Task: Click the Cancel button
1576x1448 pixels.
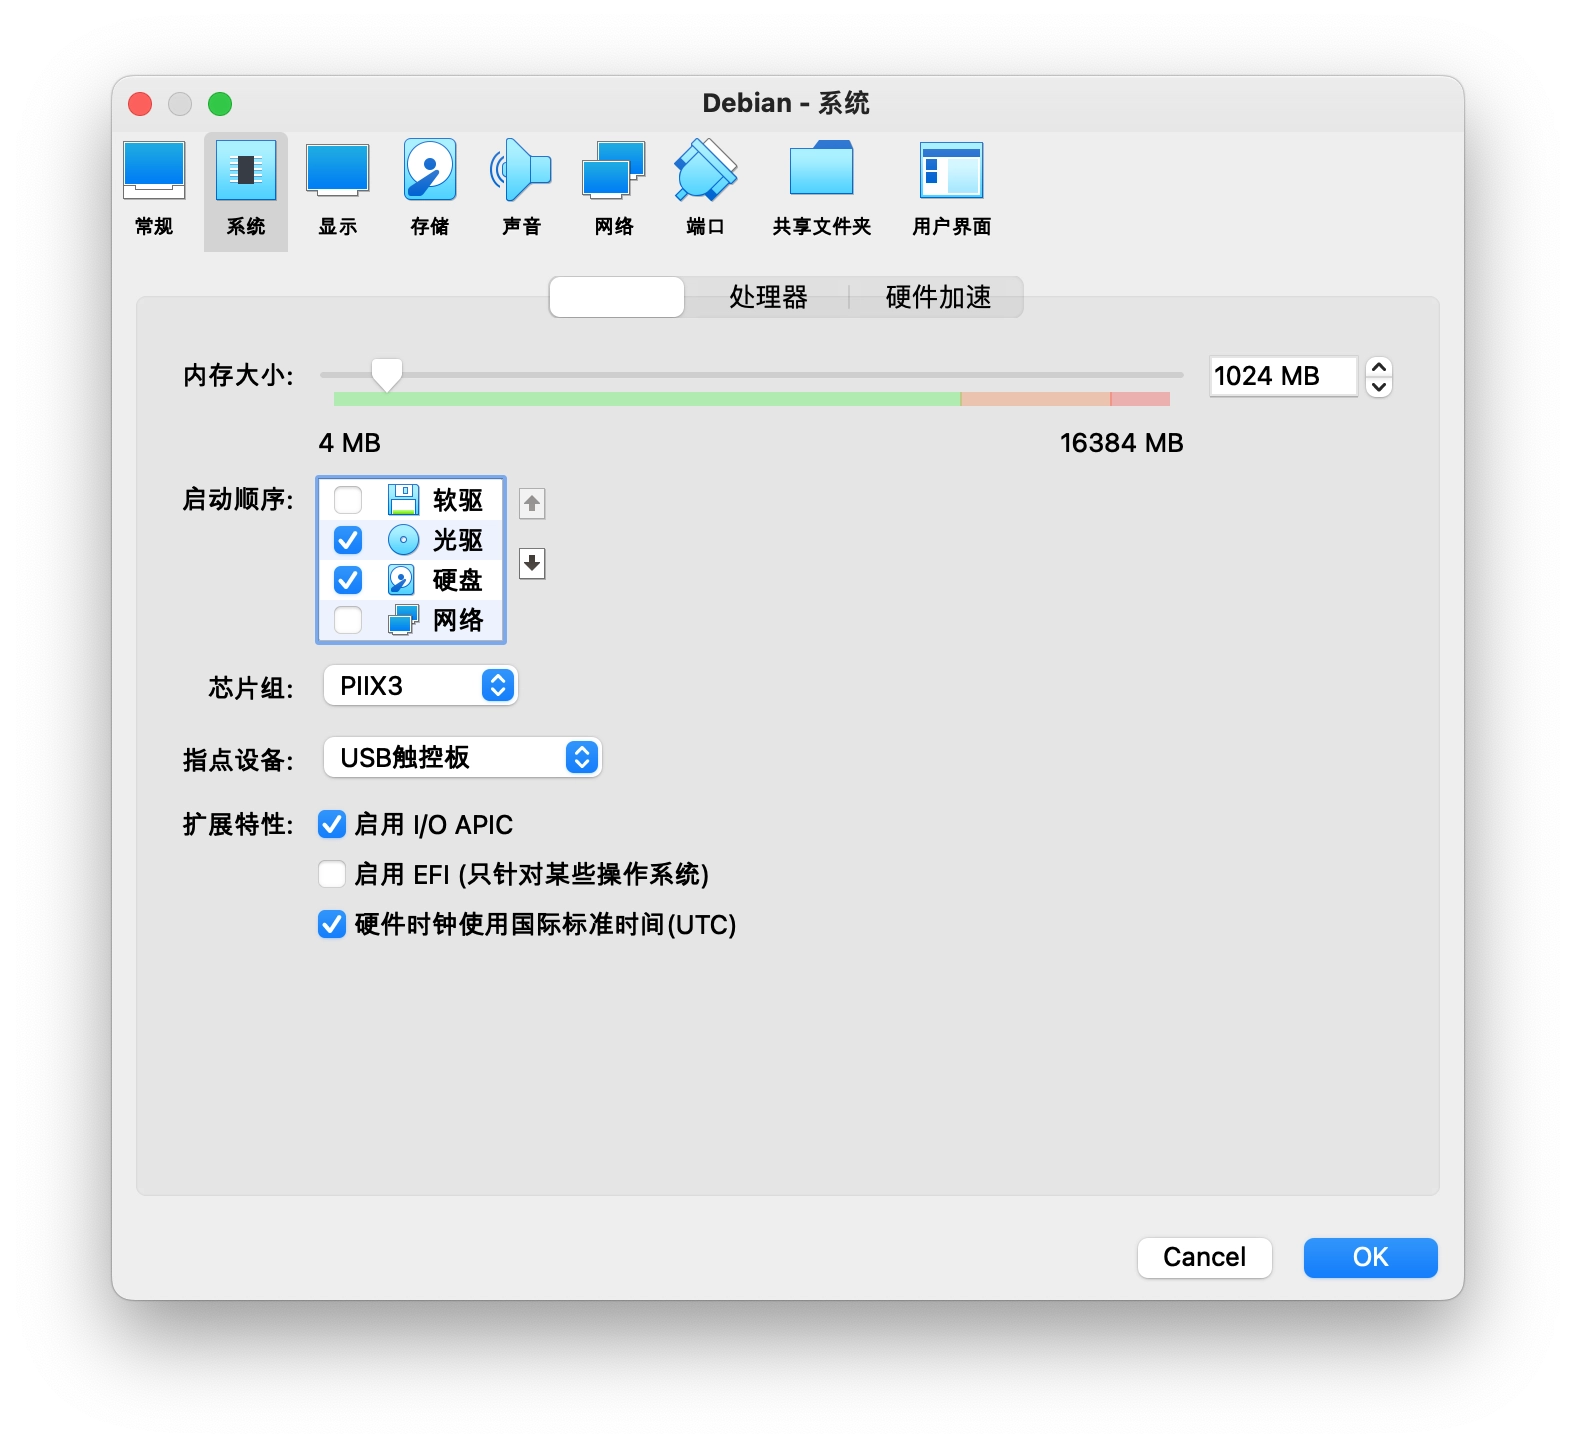Action: [1205, 1257]
